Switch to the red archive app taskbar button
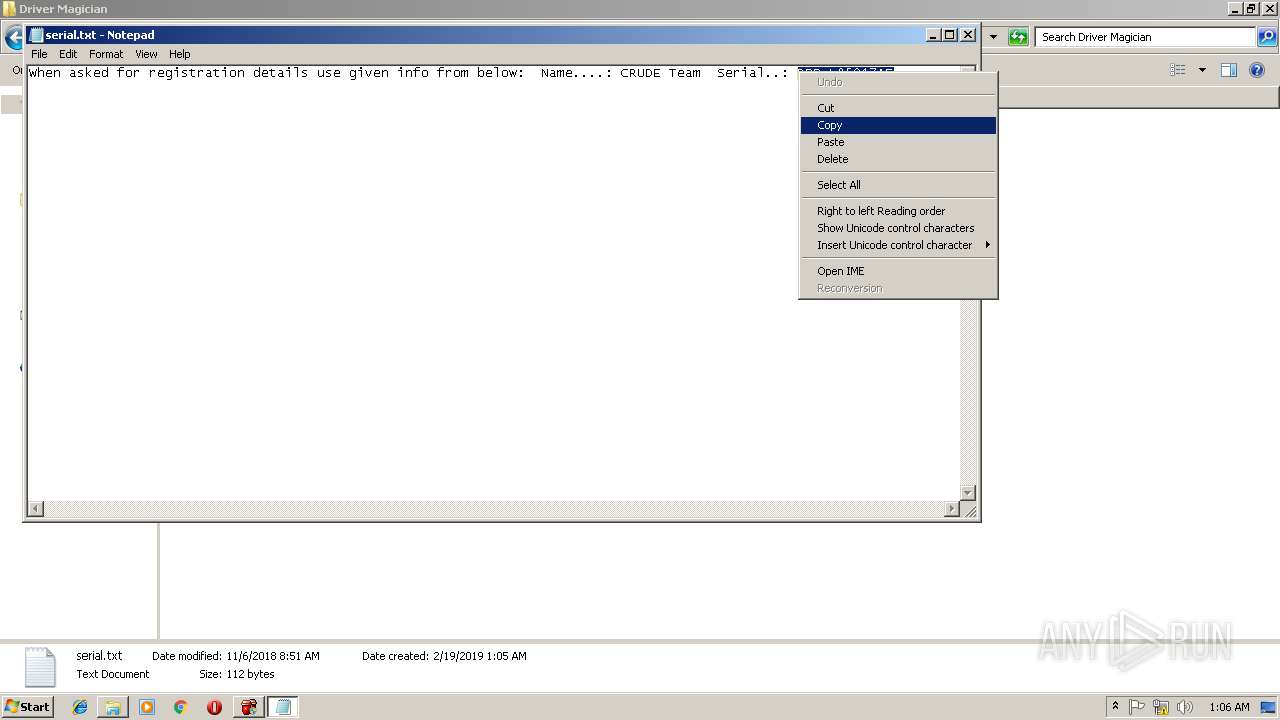Viewport: 1280px width, 720px height. coord(248,707)
